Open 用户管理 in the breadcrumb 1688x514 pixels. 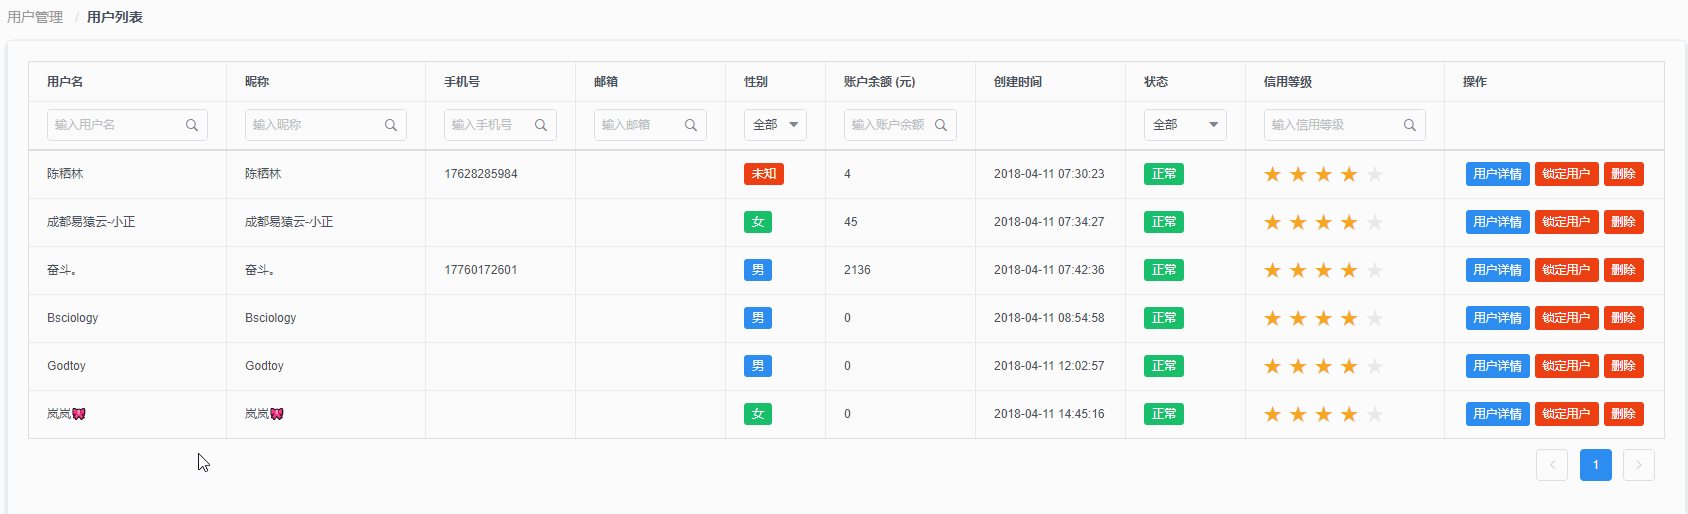tap(35, 17)
